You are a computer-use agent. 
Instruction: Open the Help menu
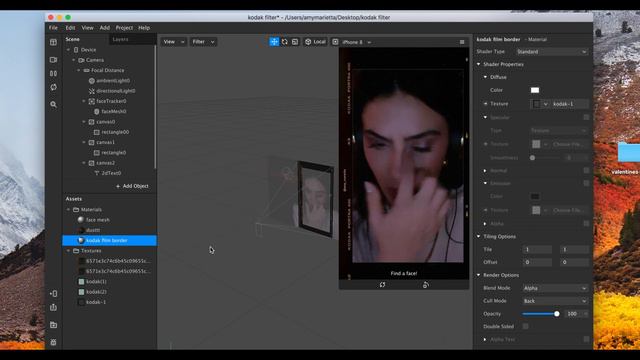144,28
